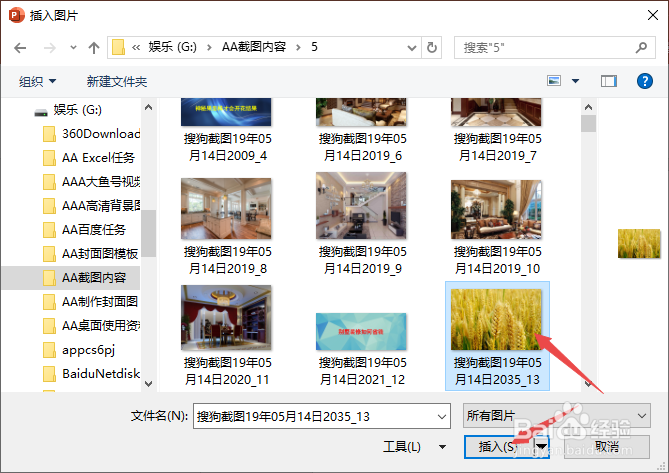669x473 pixels.
Task: Select the kitchen image ending 2019_8
Action: point(227,227)
